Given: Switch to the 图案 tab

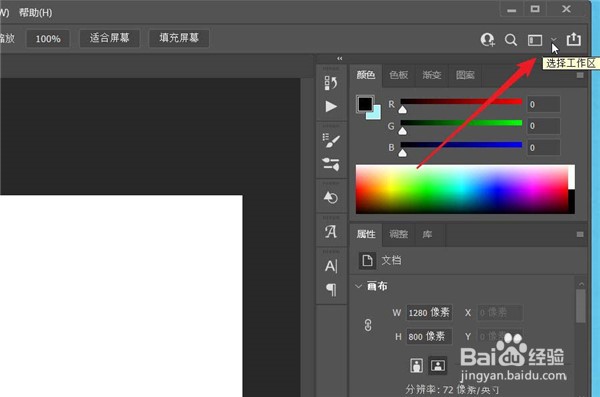Looking at the screenshot, I should pos(465,75).
